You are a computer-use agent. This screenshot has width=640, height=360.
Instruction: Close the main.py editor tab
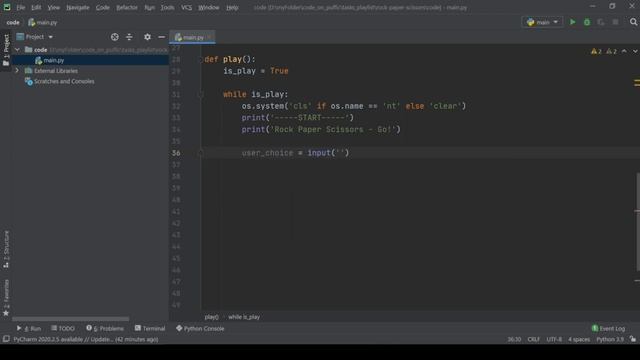pos(209,37)
